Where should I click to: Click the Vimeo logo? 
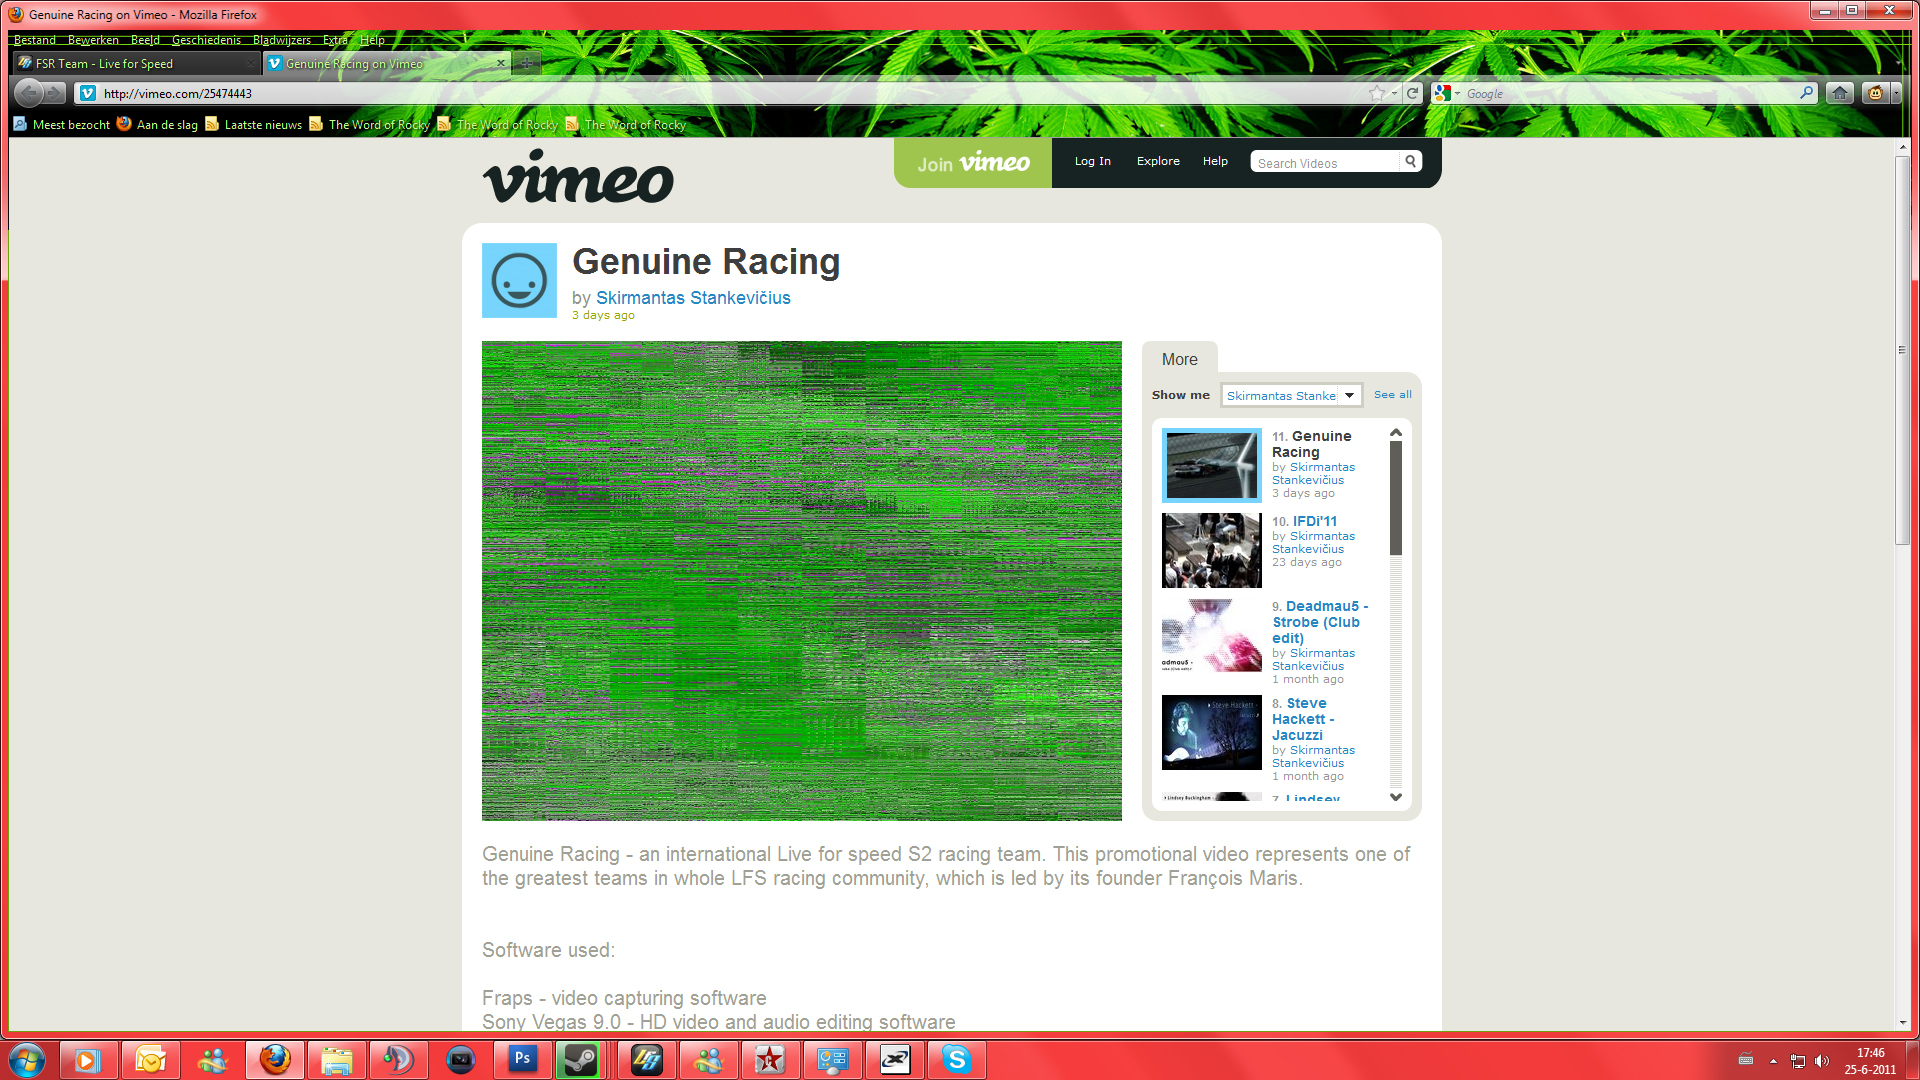(578, 177)
